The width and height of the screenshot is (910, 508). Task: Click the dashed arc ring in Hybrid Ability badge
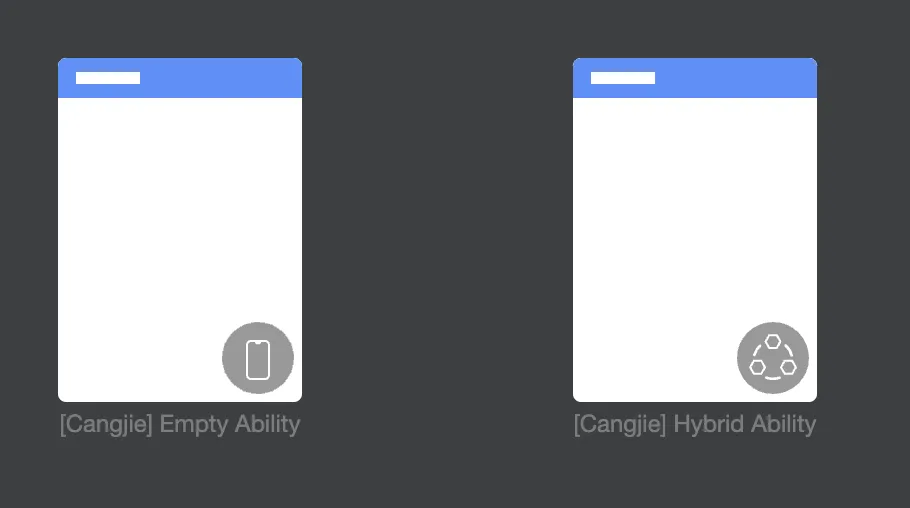click(772, 358)
